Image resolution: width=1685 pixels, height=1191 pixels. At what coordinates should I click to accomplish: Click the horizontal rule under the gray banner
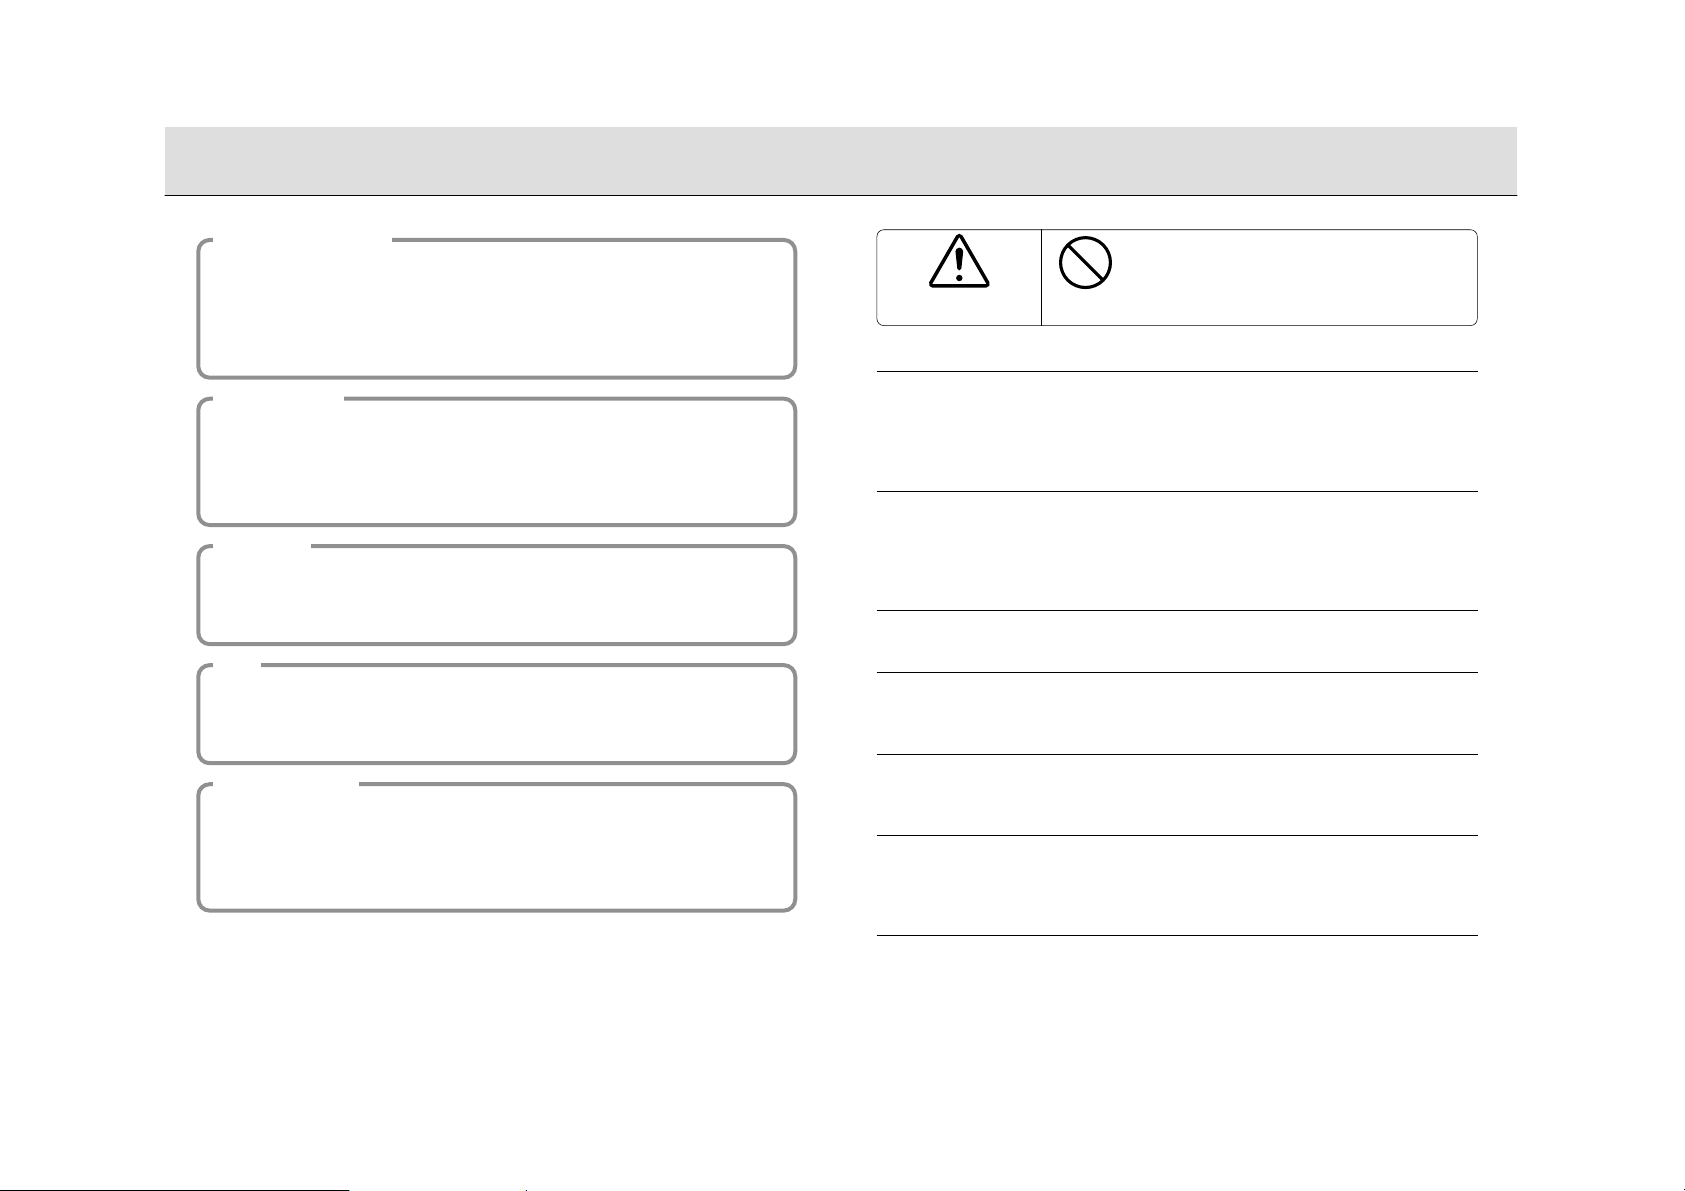(840, 195)
